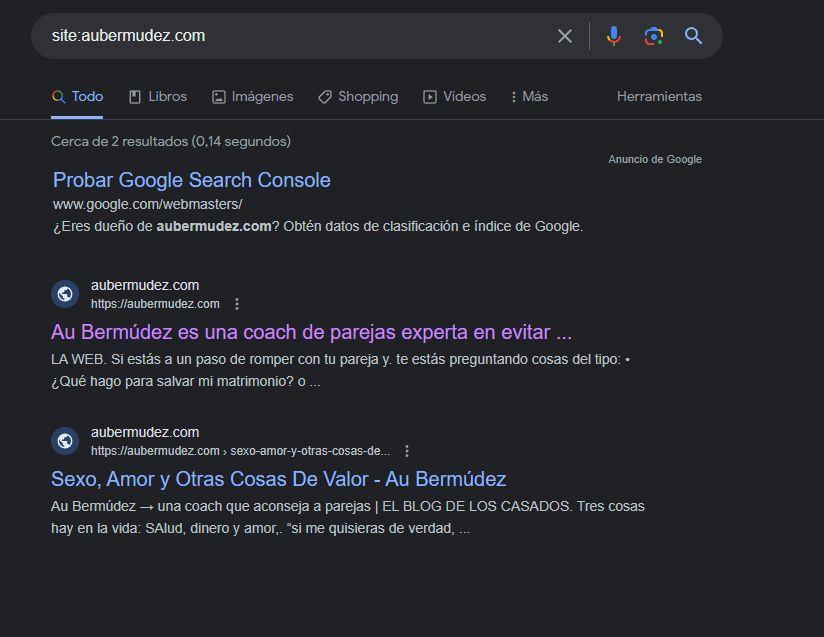Image resolution: width=824 pixels, height=637 pixels.
Task: Switch to the Shopping tab
Action: pos(358,97)
